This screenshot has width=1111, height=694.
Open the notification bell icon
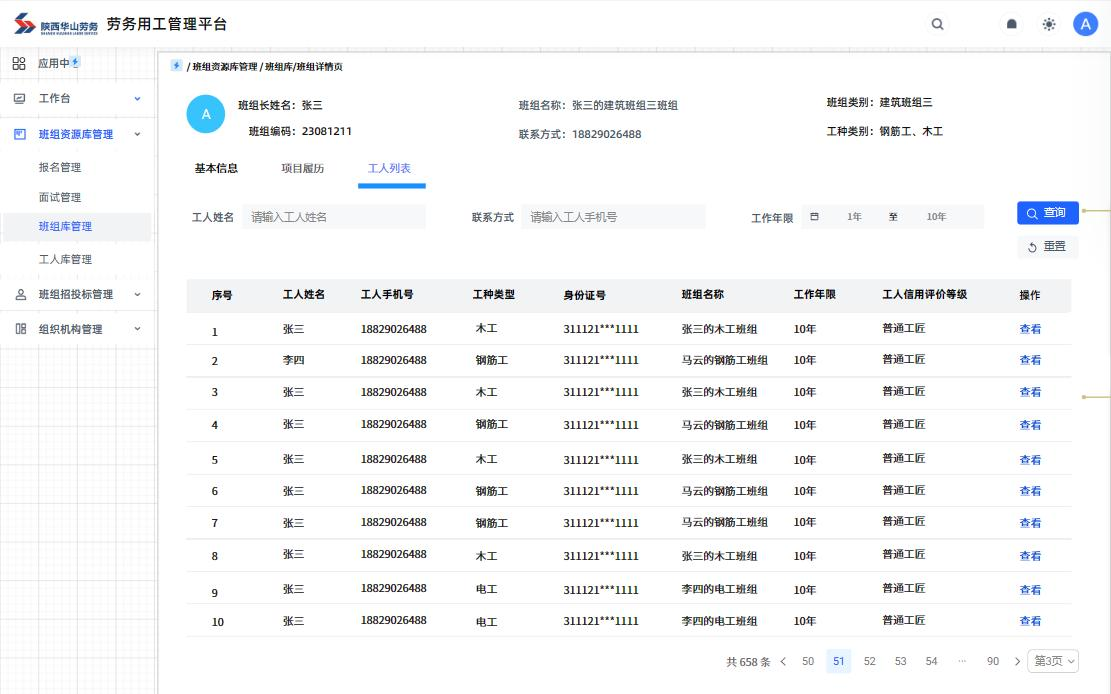pyautogui.click(x=1011, y=24)
